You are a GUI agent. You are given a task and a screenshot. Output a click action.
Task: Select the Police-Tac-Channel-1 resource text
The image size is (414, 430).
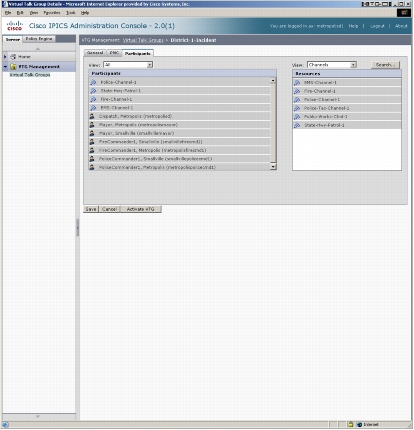pos(326,108)
